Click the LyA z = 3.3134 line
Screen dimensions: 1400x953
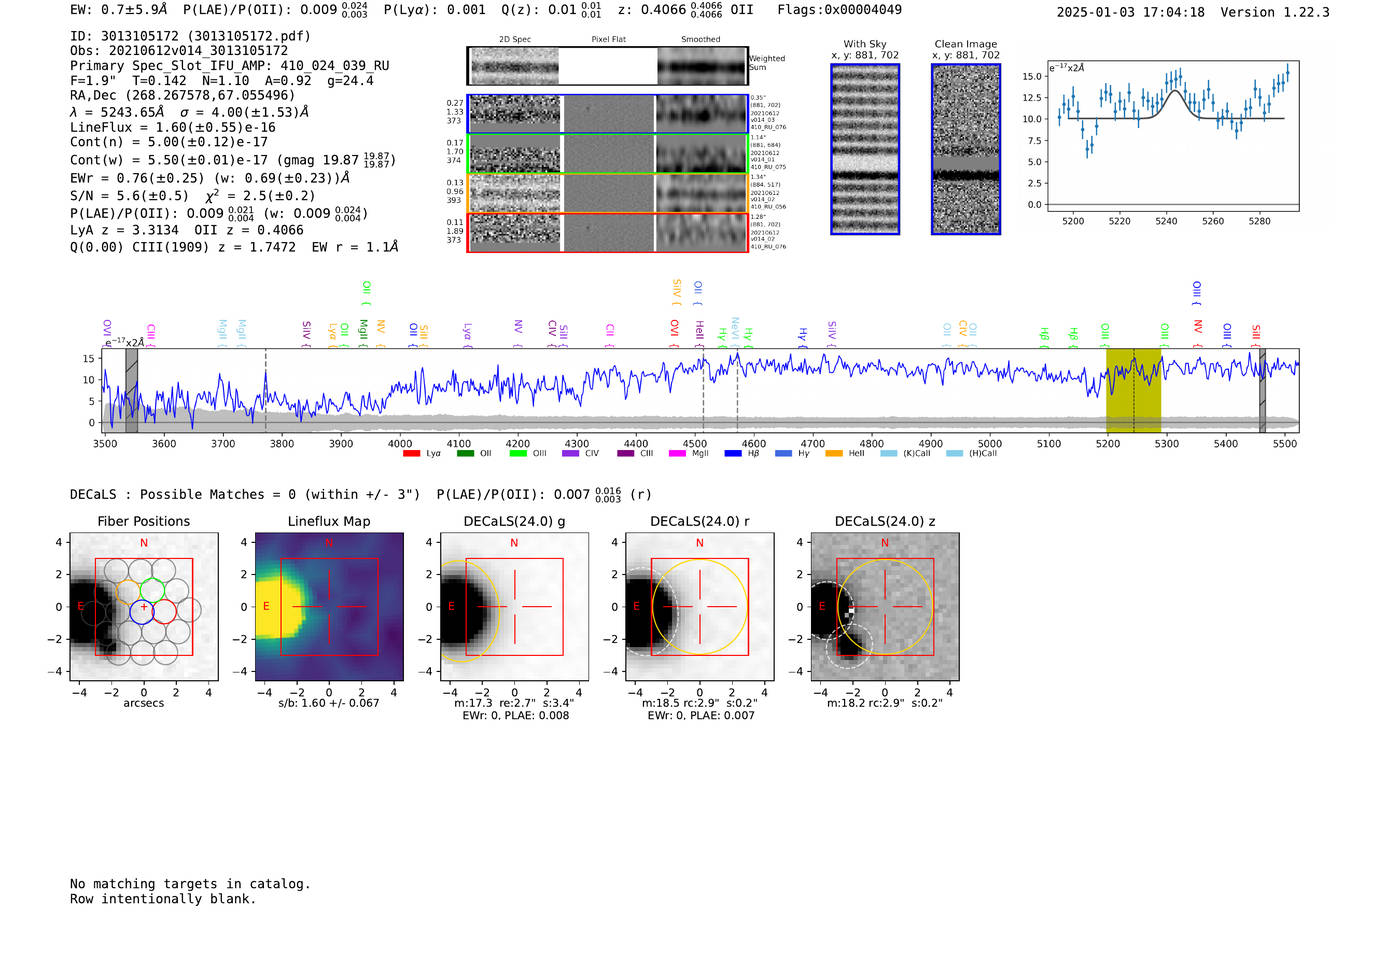point(122,230)
